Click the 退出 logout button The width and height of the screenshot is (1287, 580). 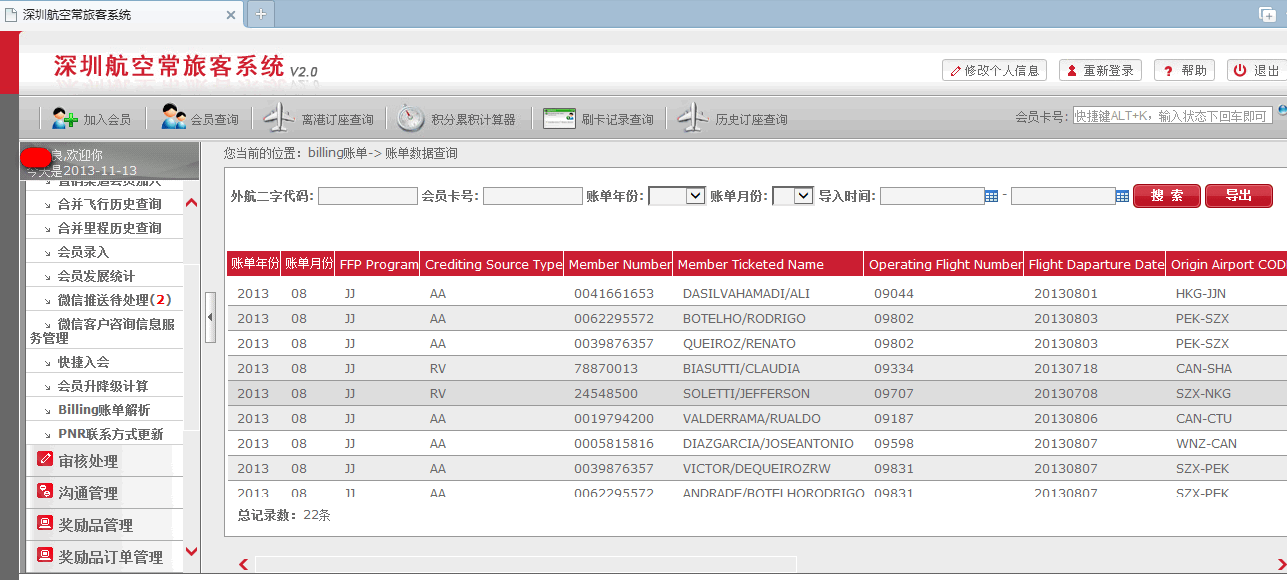(x=1256, y=70)
